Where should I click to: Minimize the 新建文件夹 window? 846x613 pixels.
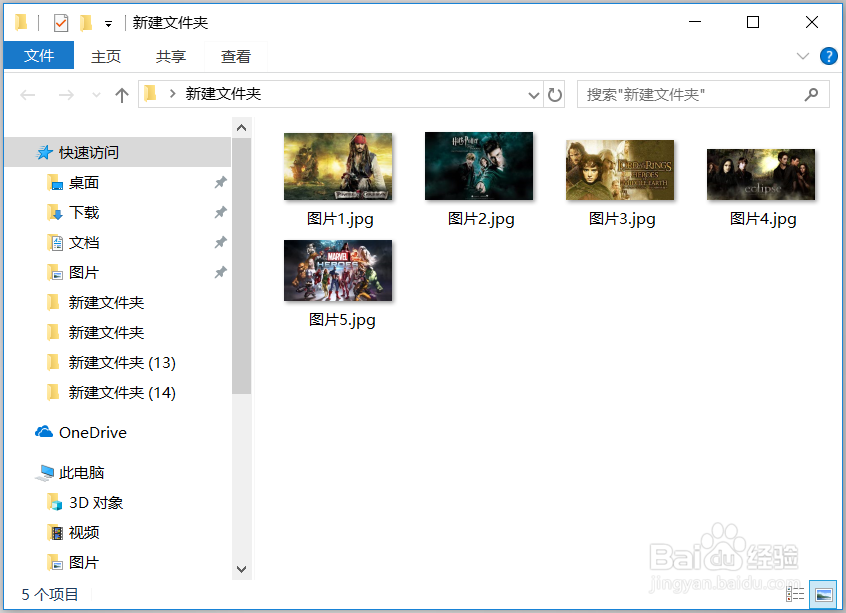[695, 22]
